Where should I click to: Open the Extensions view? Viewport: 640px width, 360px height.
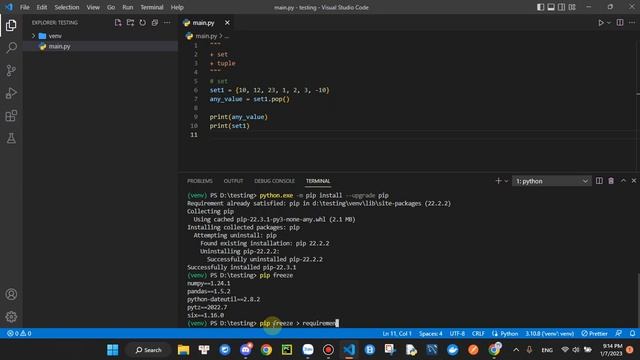click(11, 116)
